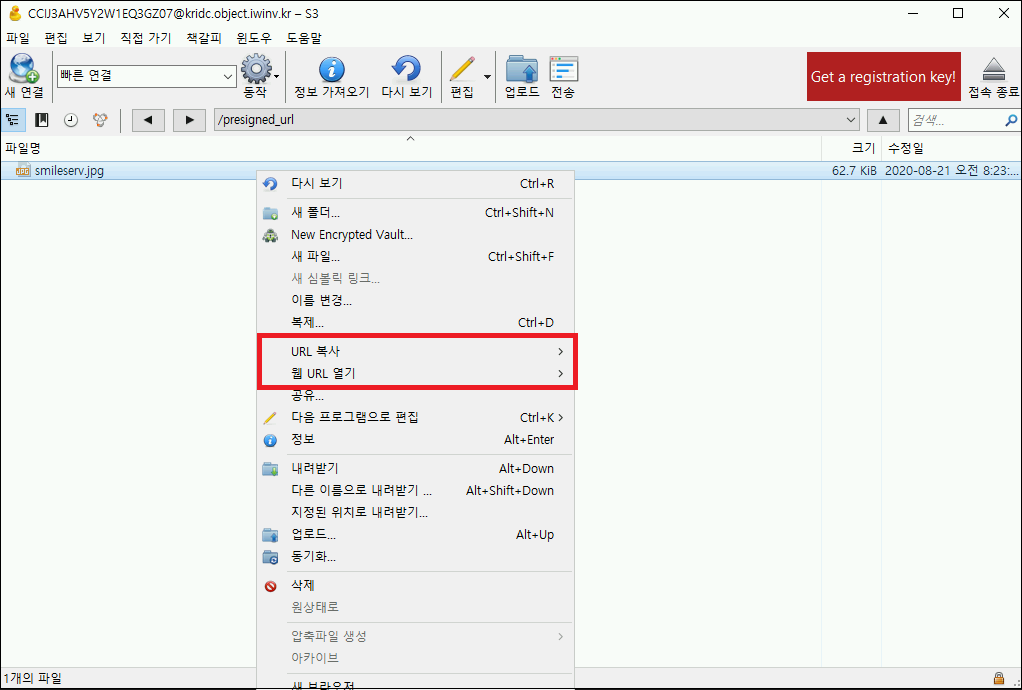Go up to the parent folder arrow
1022x690 pixels.
pyautogui.click(x=883, y=120)
